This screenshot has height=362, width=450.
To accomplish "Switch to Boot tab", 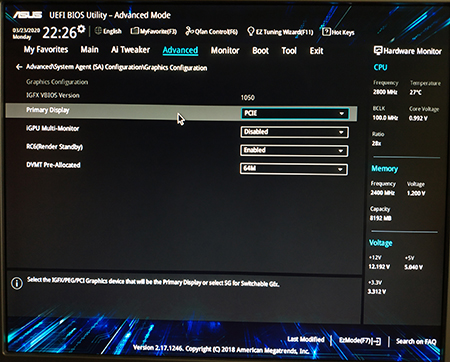I will click(260, 51).
